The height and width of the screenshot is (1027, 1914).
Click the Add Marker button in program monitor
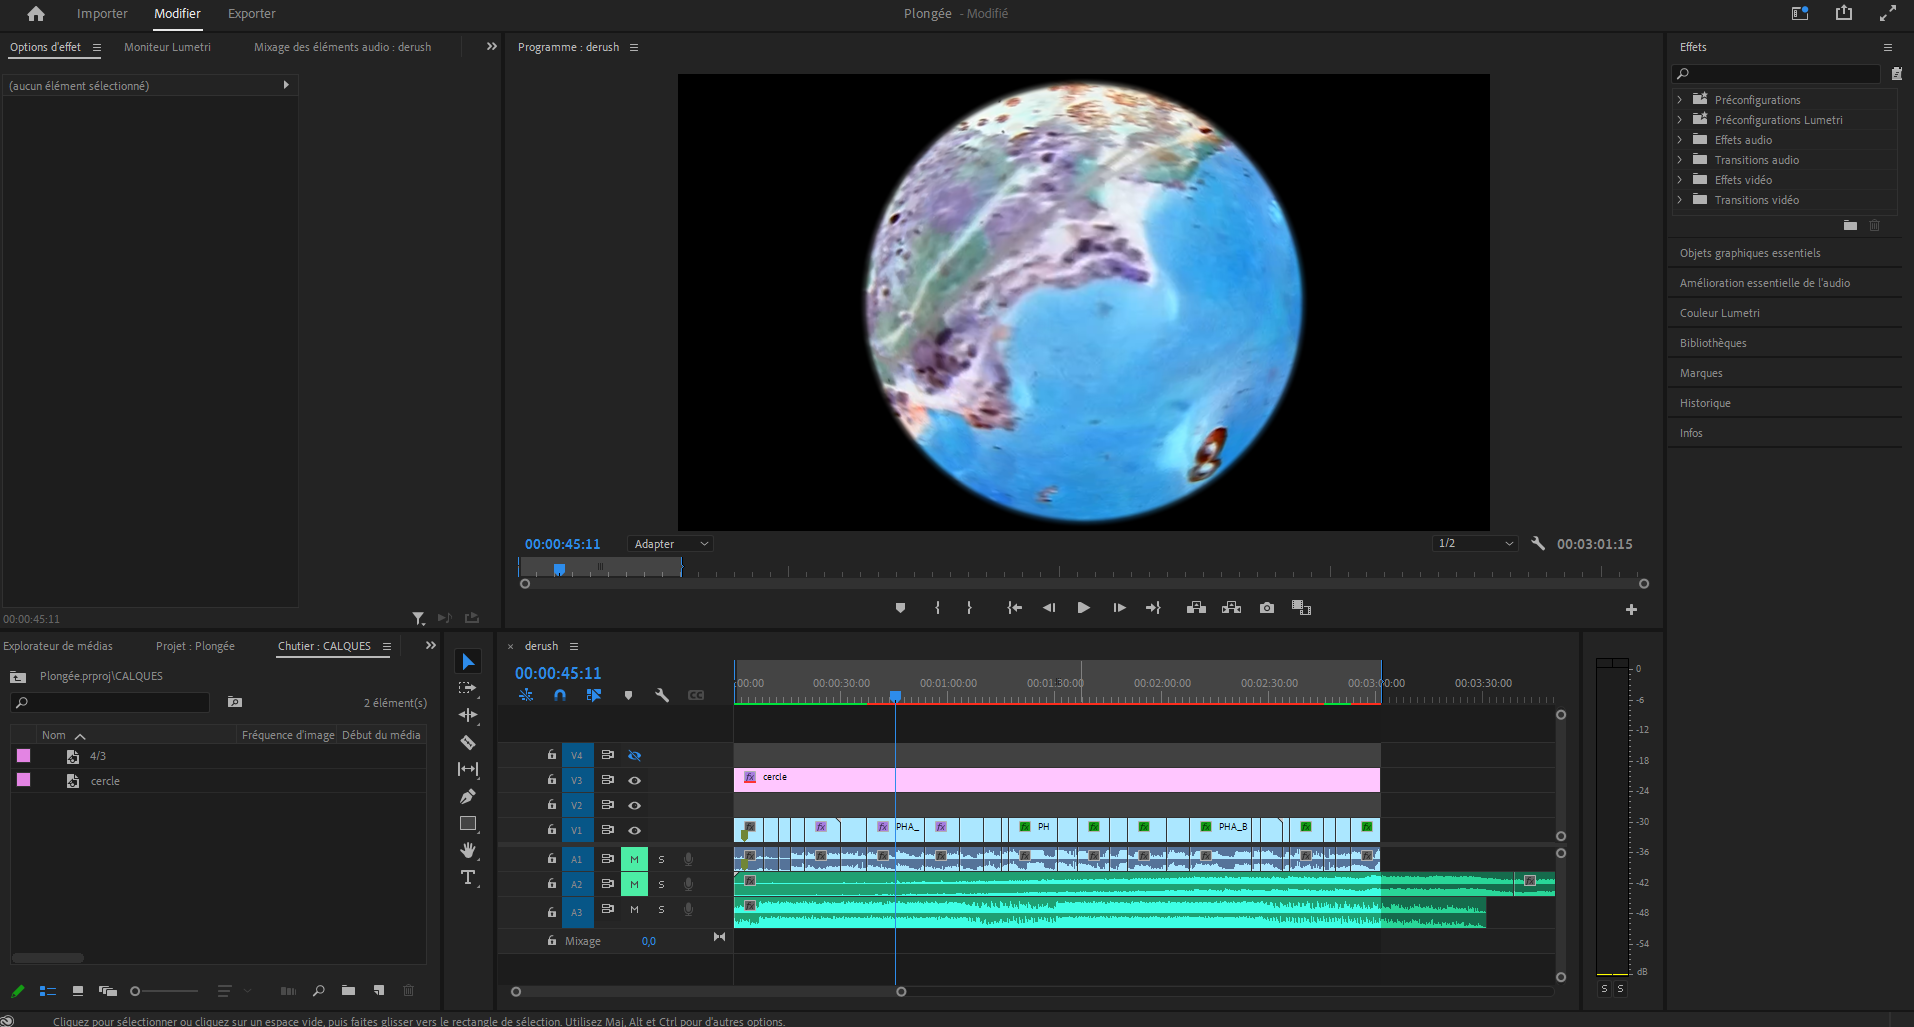coord(900,608)
